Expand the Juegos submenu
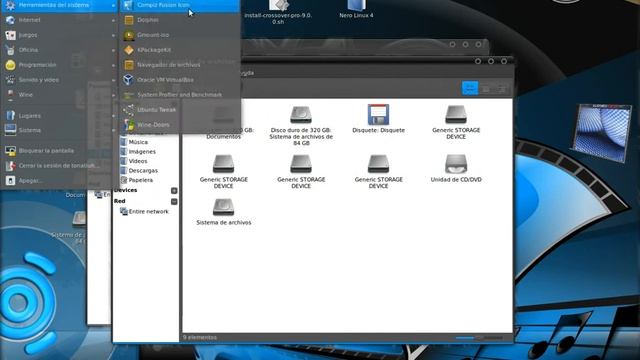This screenshot has height=360, width=640. coord(60,35)
